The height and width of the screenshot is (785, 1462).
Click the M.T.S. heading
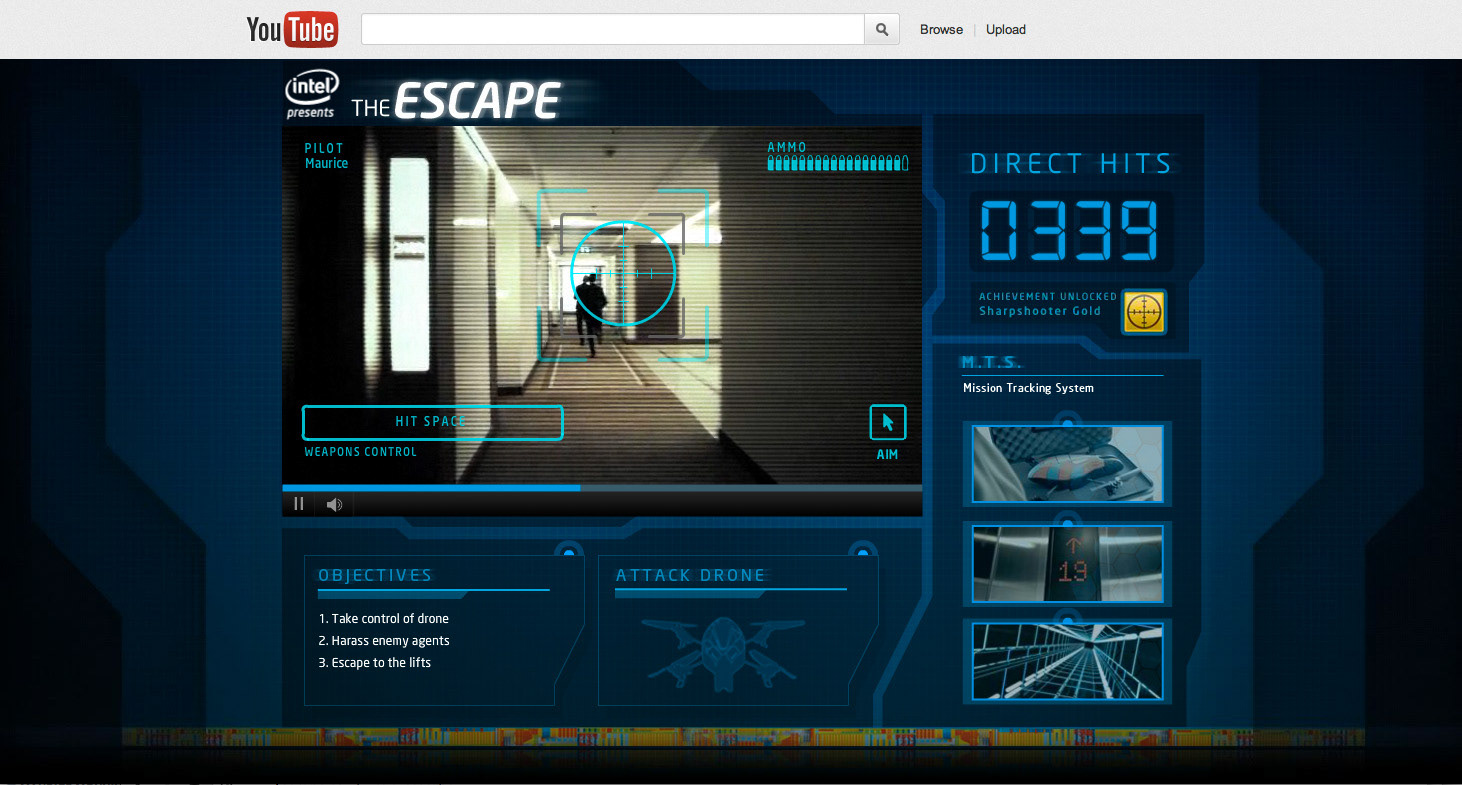click(991, 362)
